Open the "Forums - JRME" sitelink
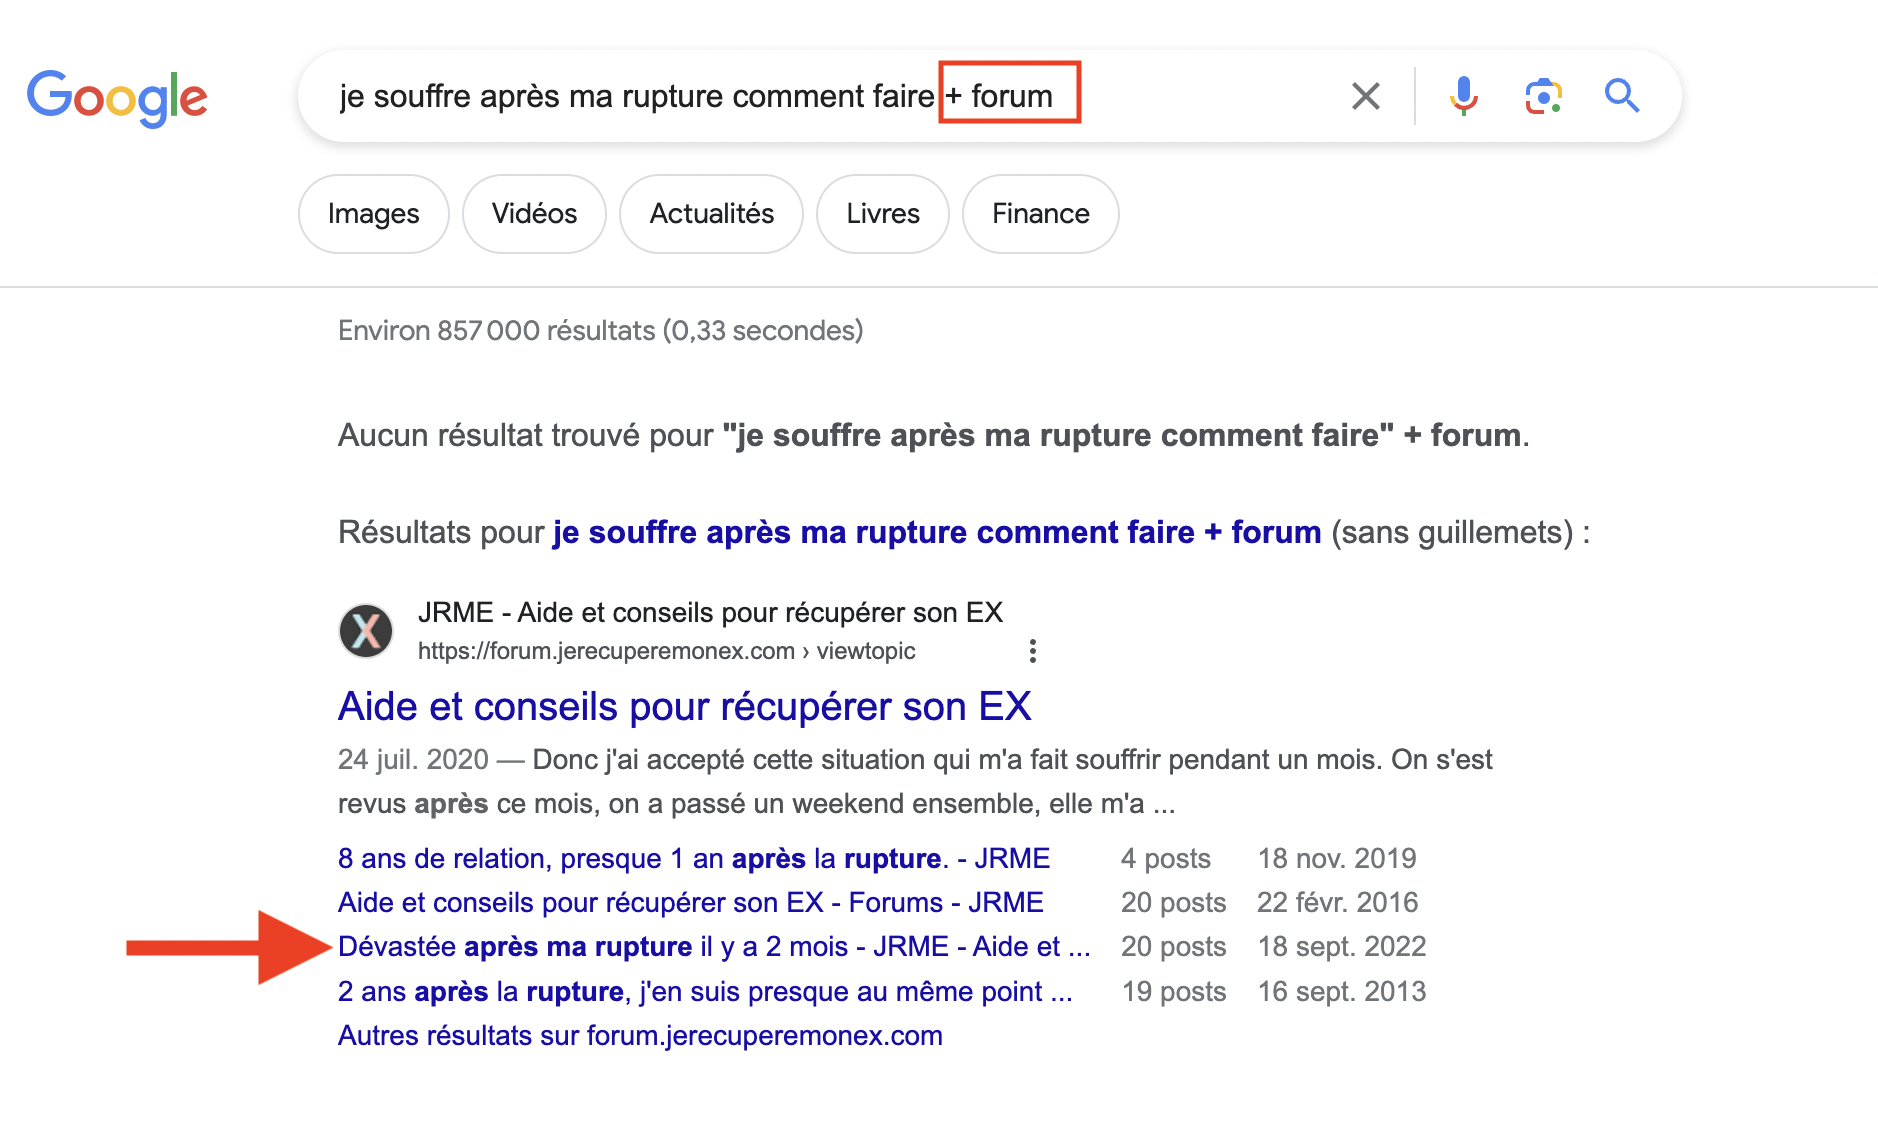The image size is (1878, 1128). (x=690, y=903)
